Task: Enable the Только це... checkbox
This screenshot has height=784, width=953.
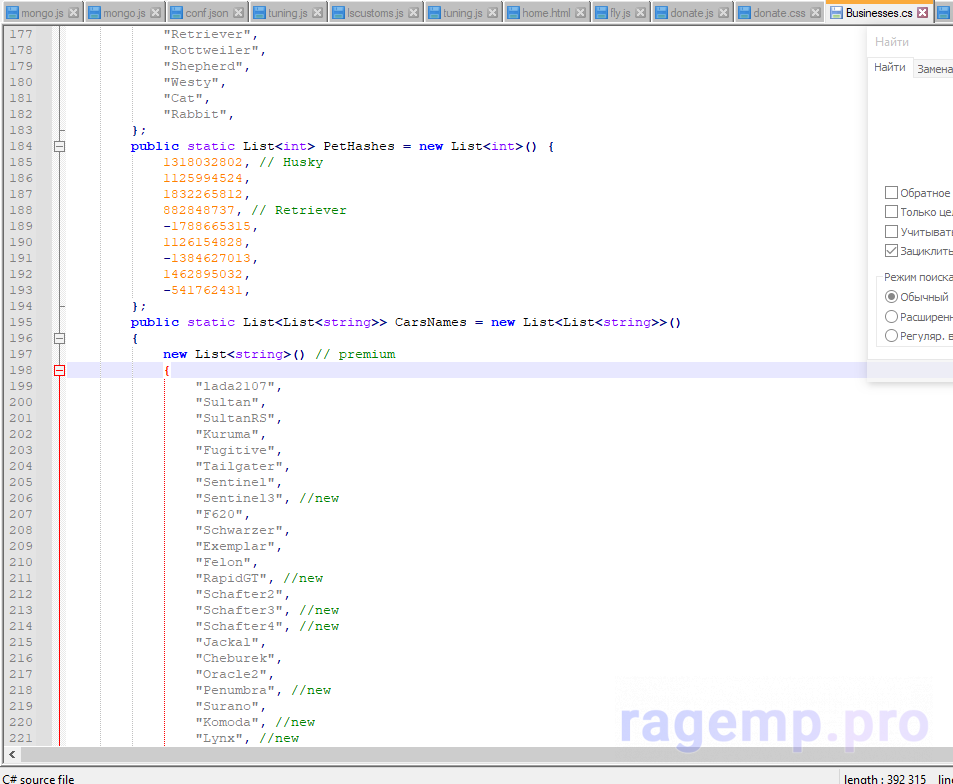Action: tap(891, 211)
